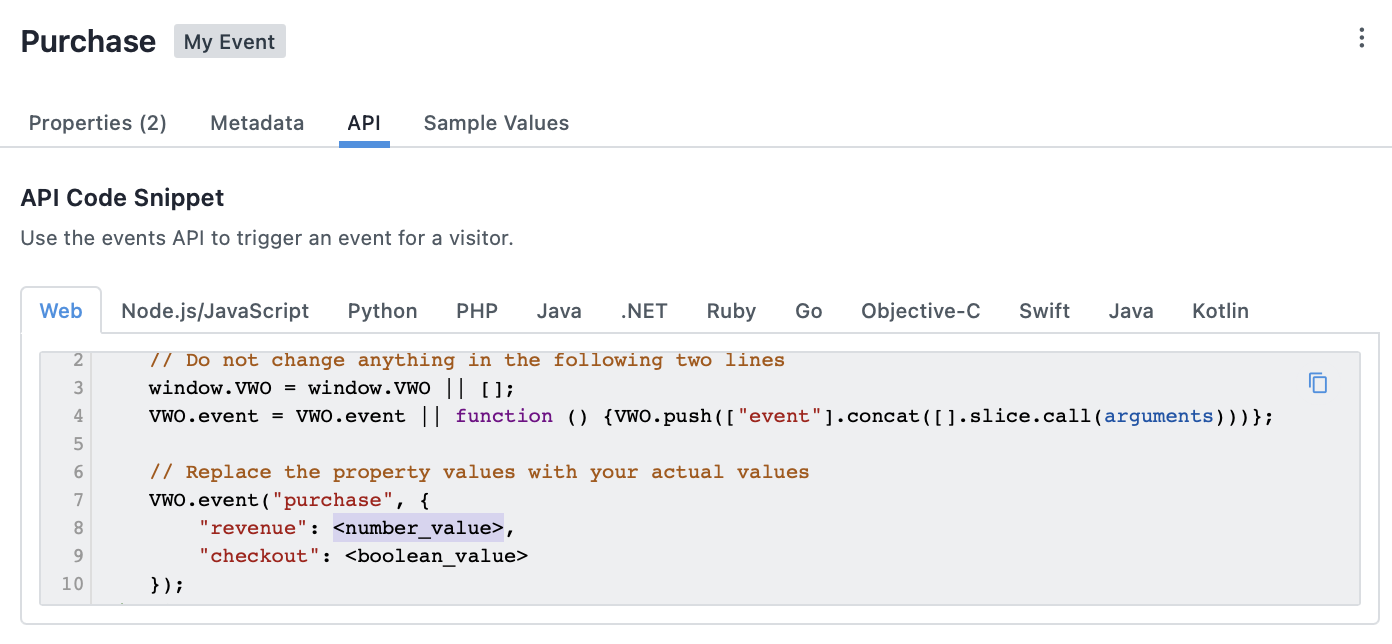Open the Objective-C snippet tab
Viewport: 1392px width, 644px height.
tap(921, 311)
